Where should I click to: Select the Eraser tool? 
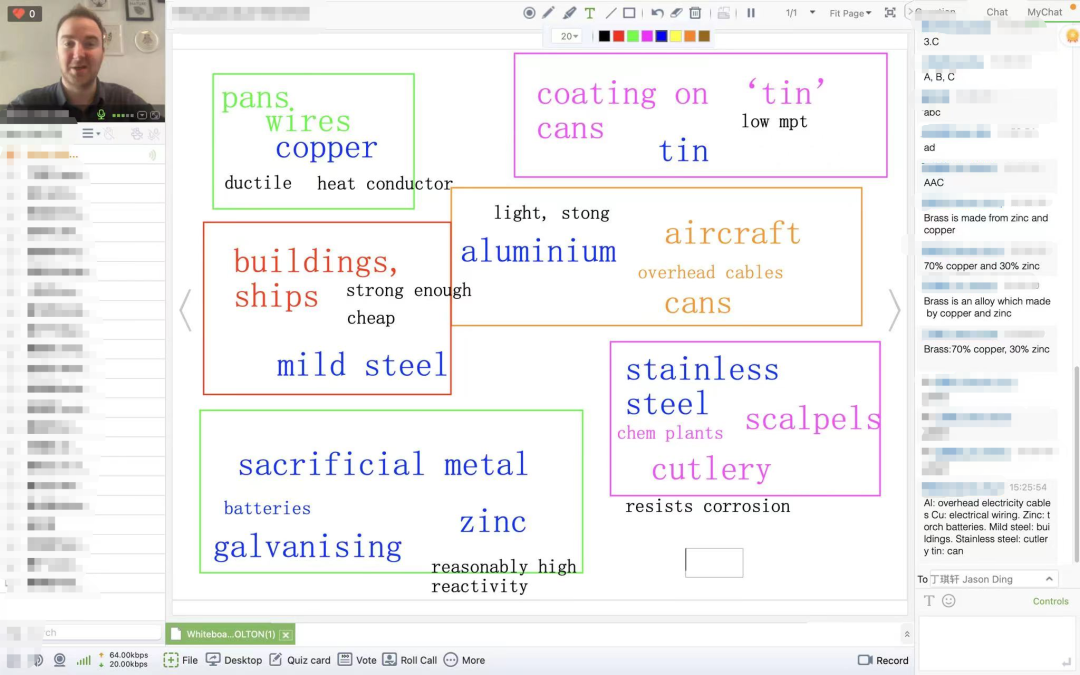click(676, 13)
